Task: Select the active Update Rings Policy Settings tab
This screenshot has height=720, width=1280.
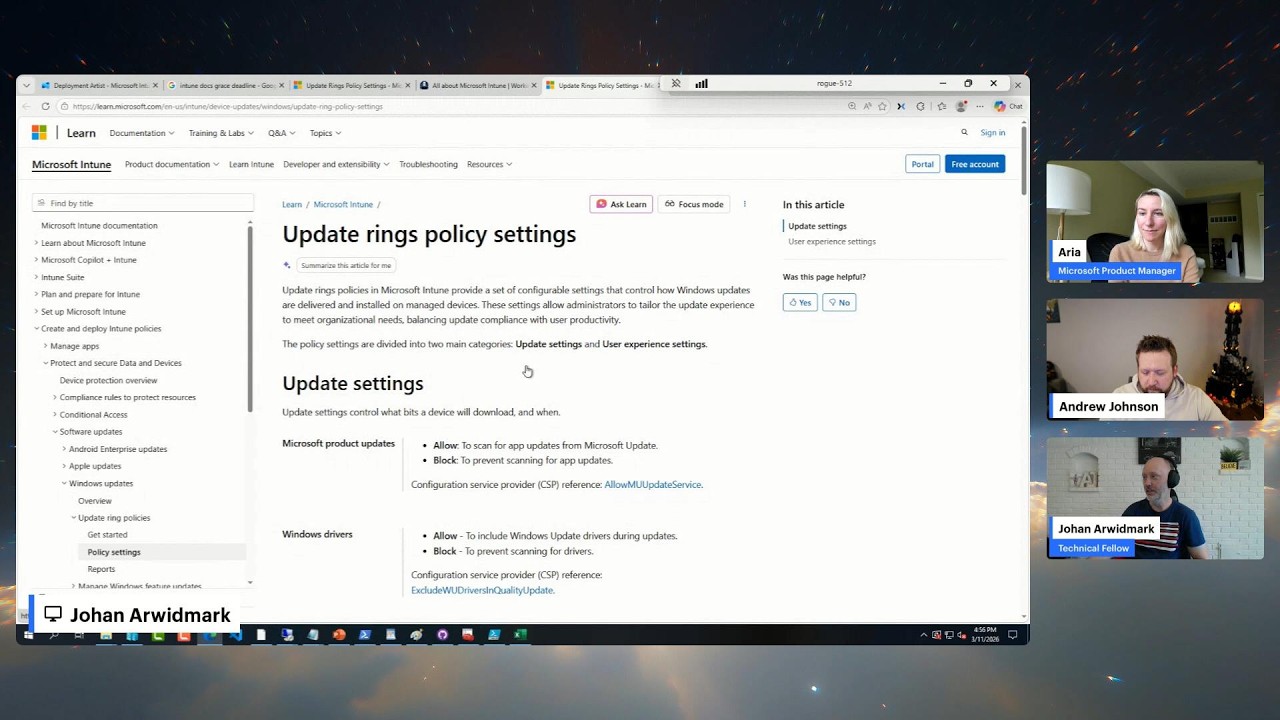Action: (602, 85)
